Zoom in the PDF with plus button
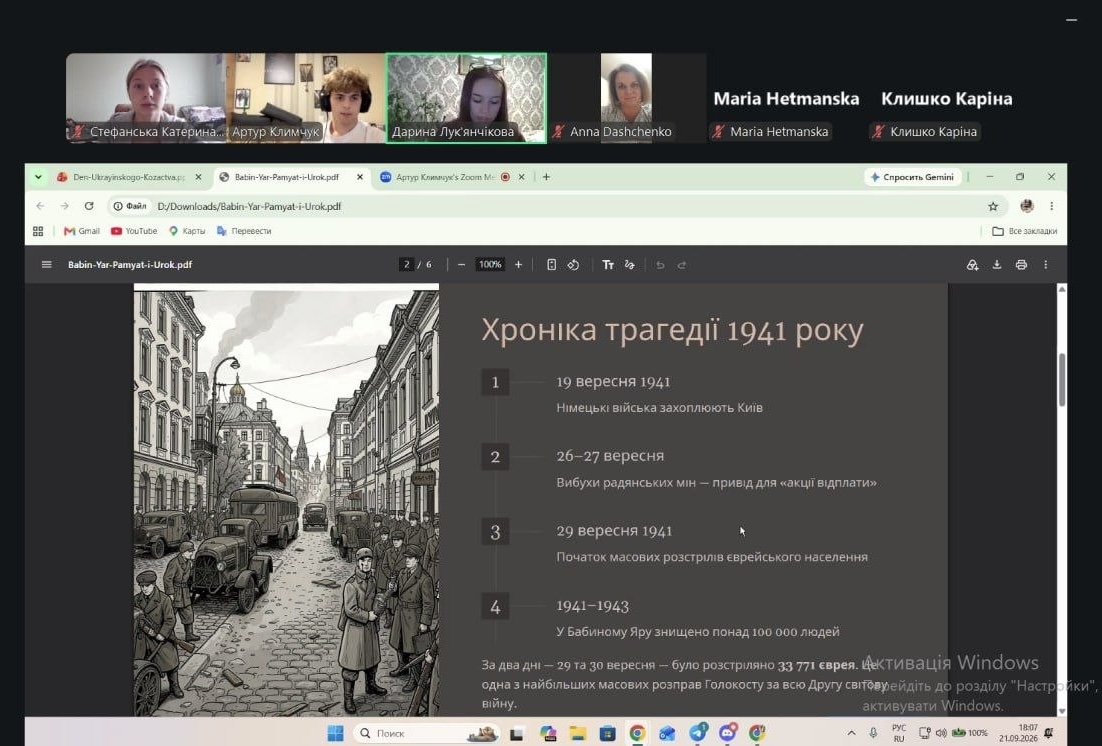Viewport: 1102px width, 746px height. pyautogui.click(x=519, y=264)
